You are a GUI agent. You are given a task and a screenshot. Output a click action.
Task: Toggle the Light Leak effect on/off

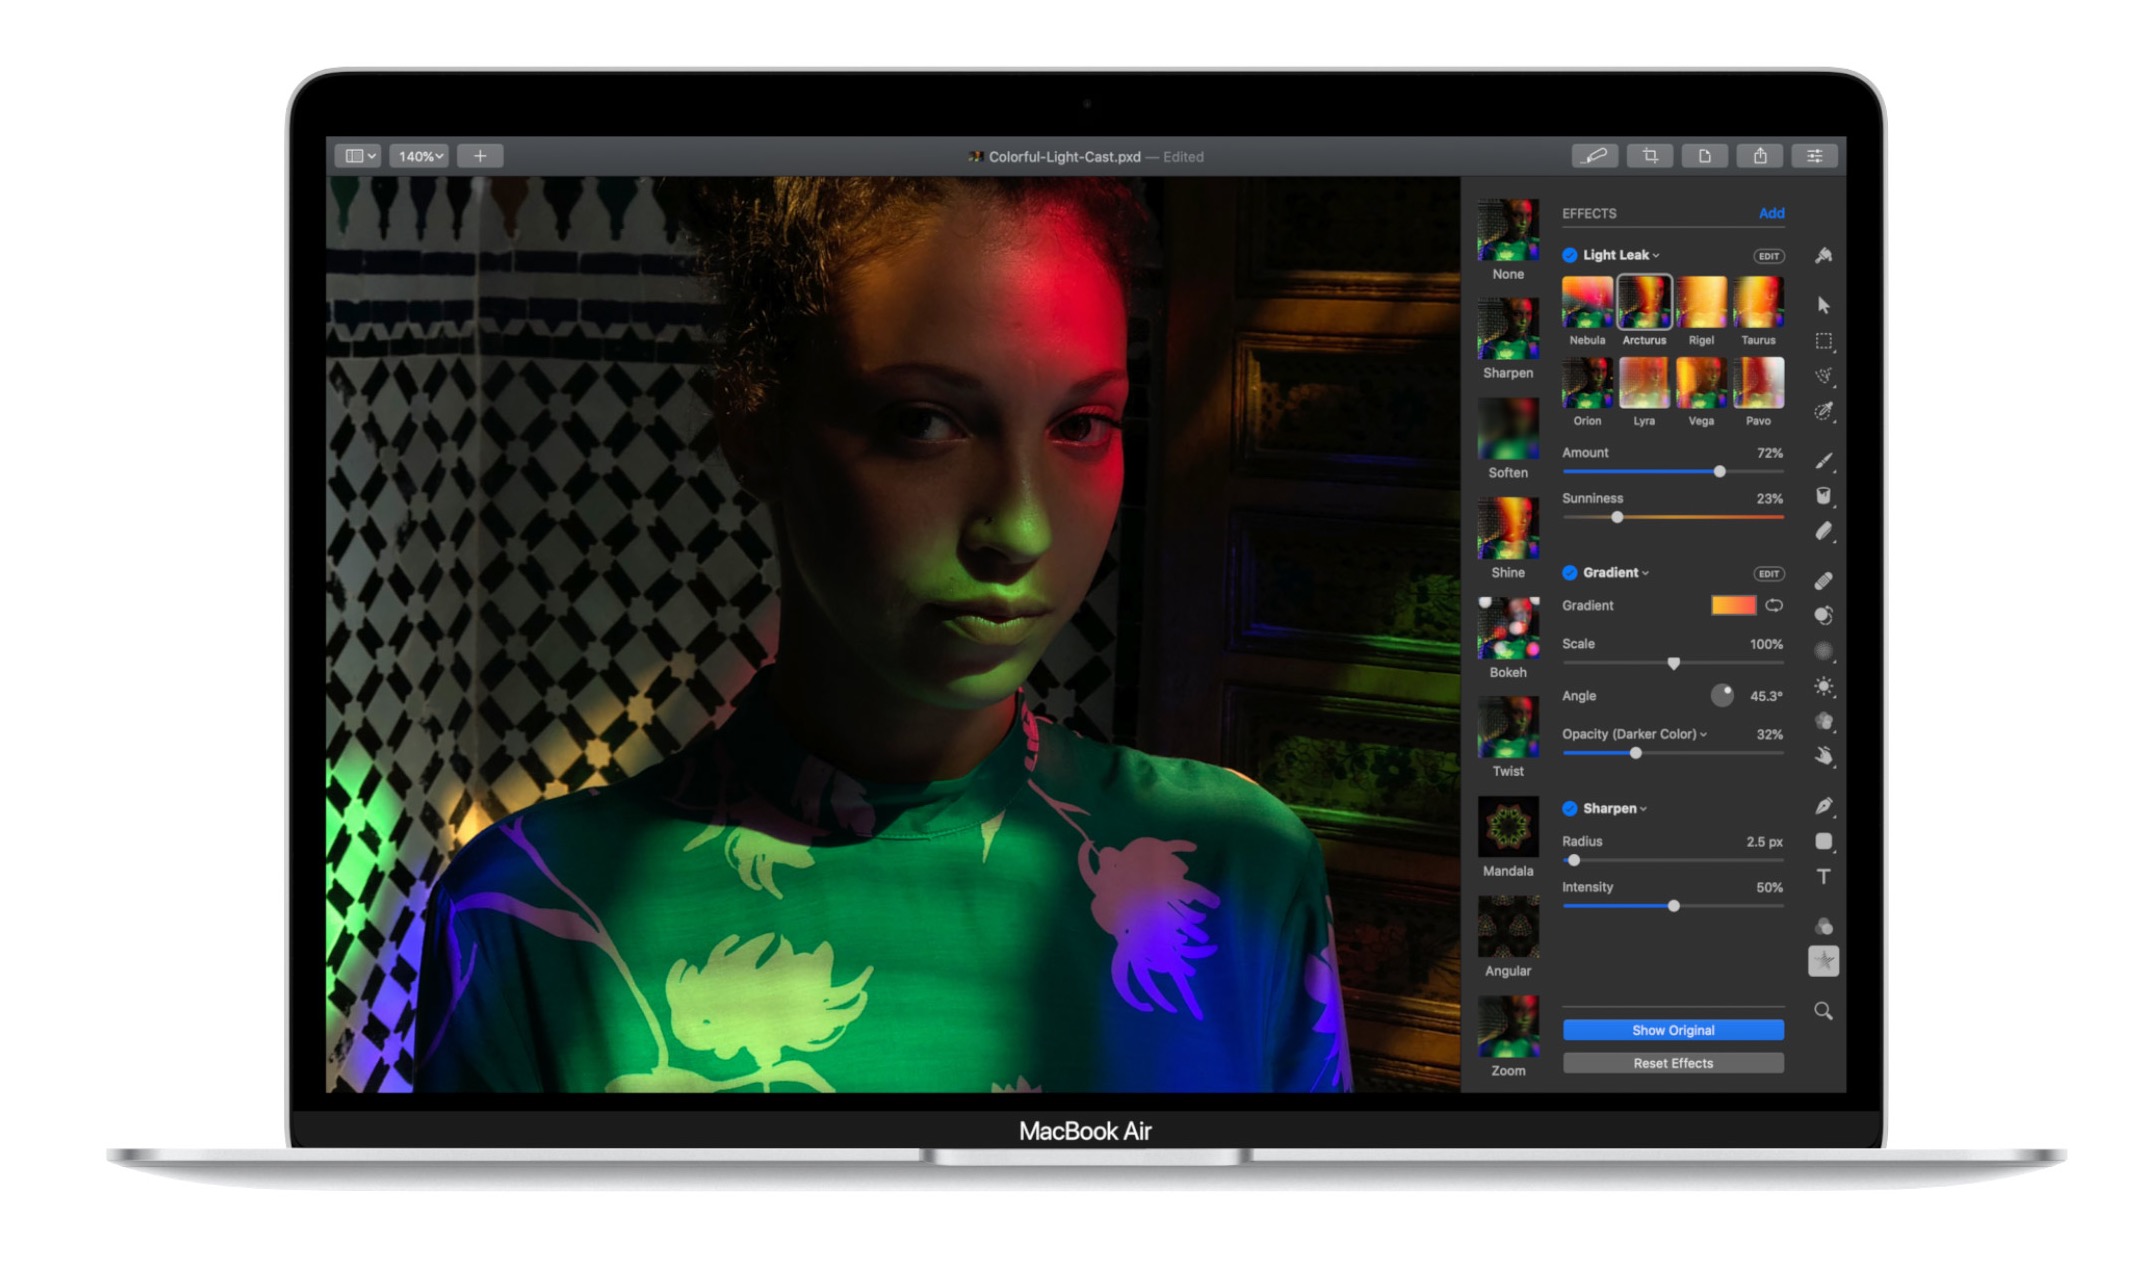click(x=1569, y=254)
